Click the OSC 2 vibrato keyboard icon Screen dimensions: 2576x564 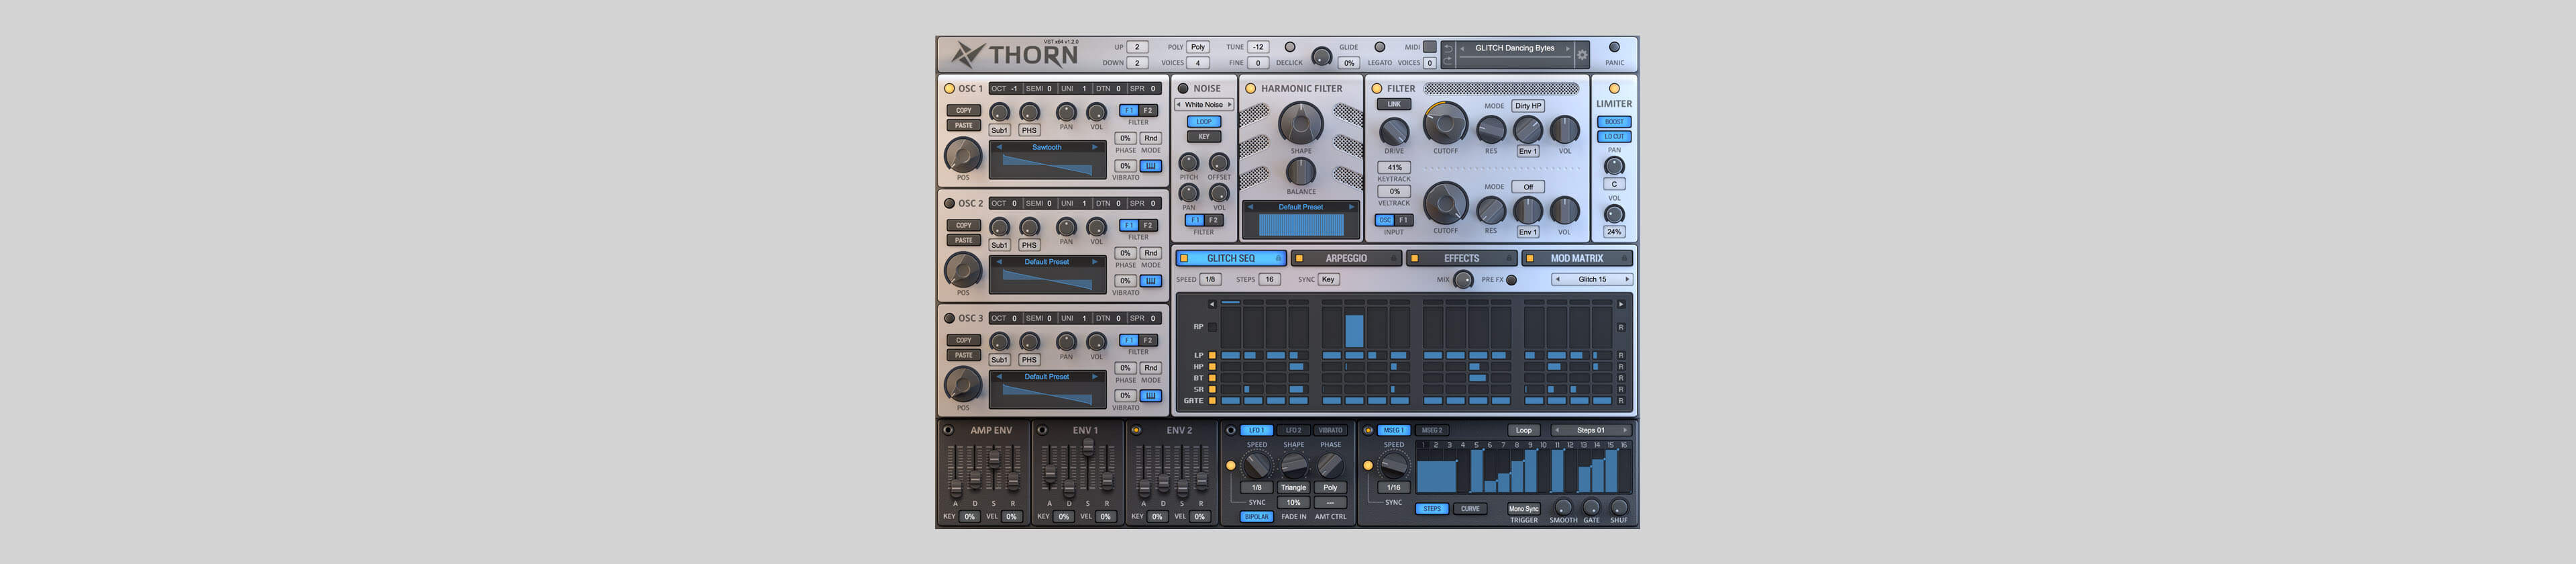point(1150,281)
